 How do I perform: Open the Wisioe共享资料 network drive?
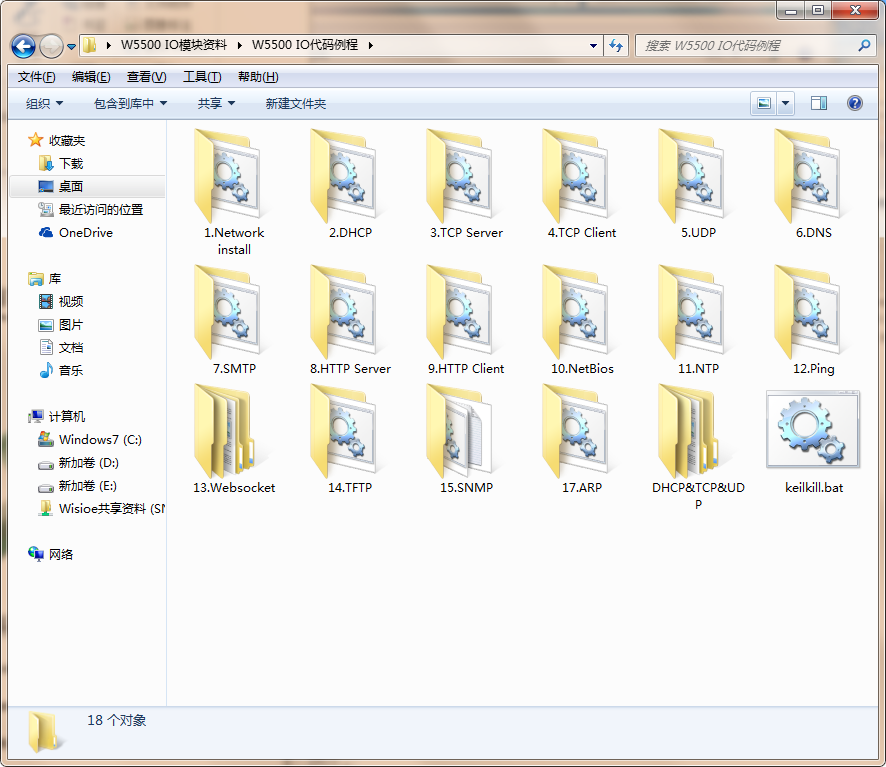tap(102, 509)
